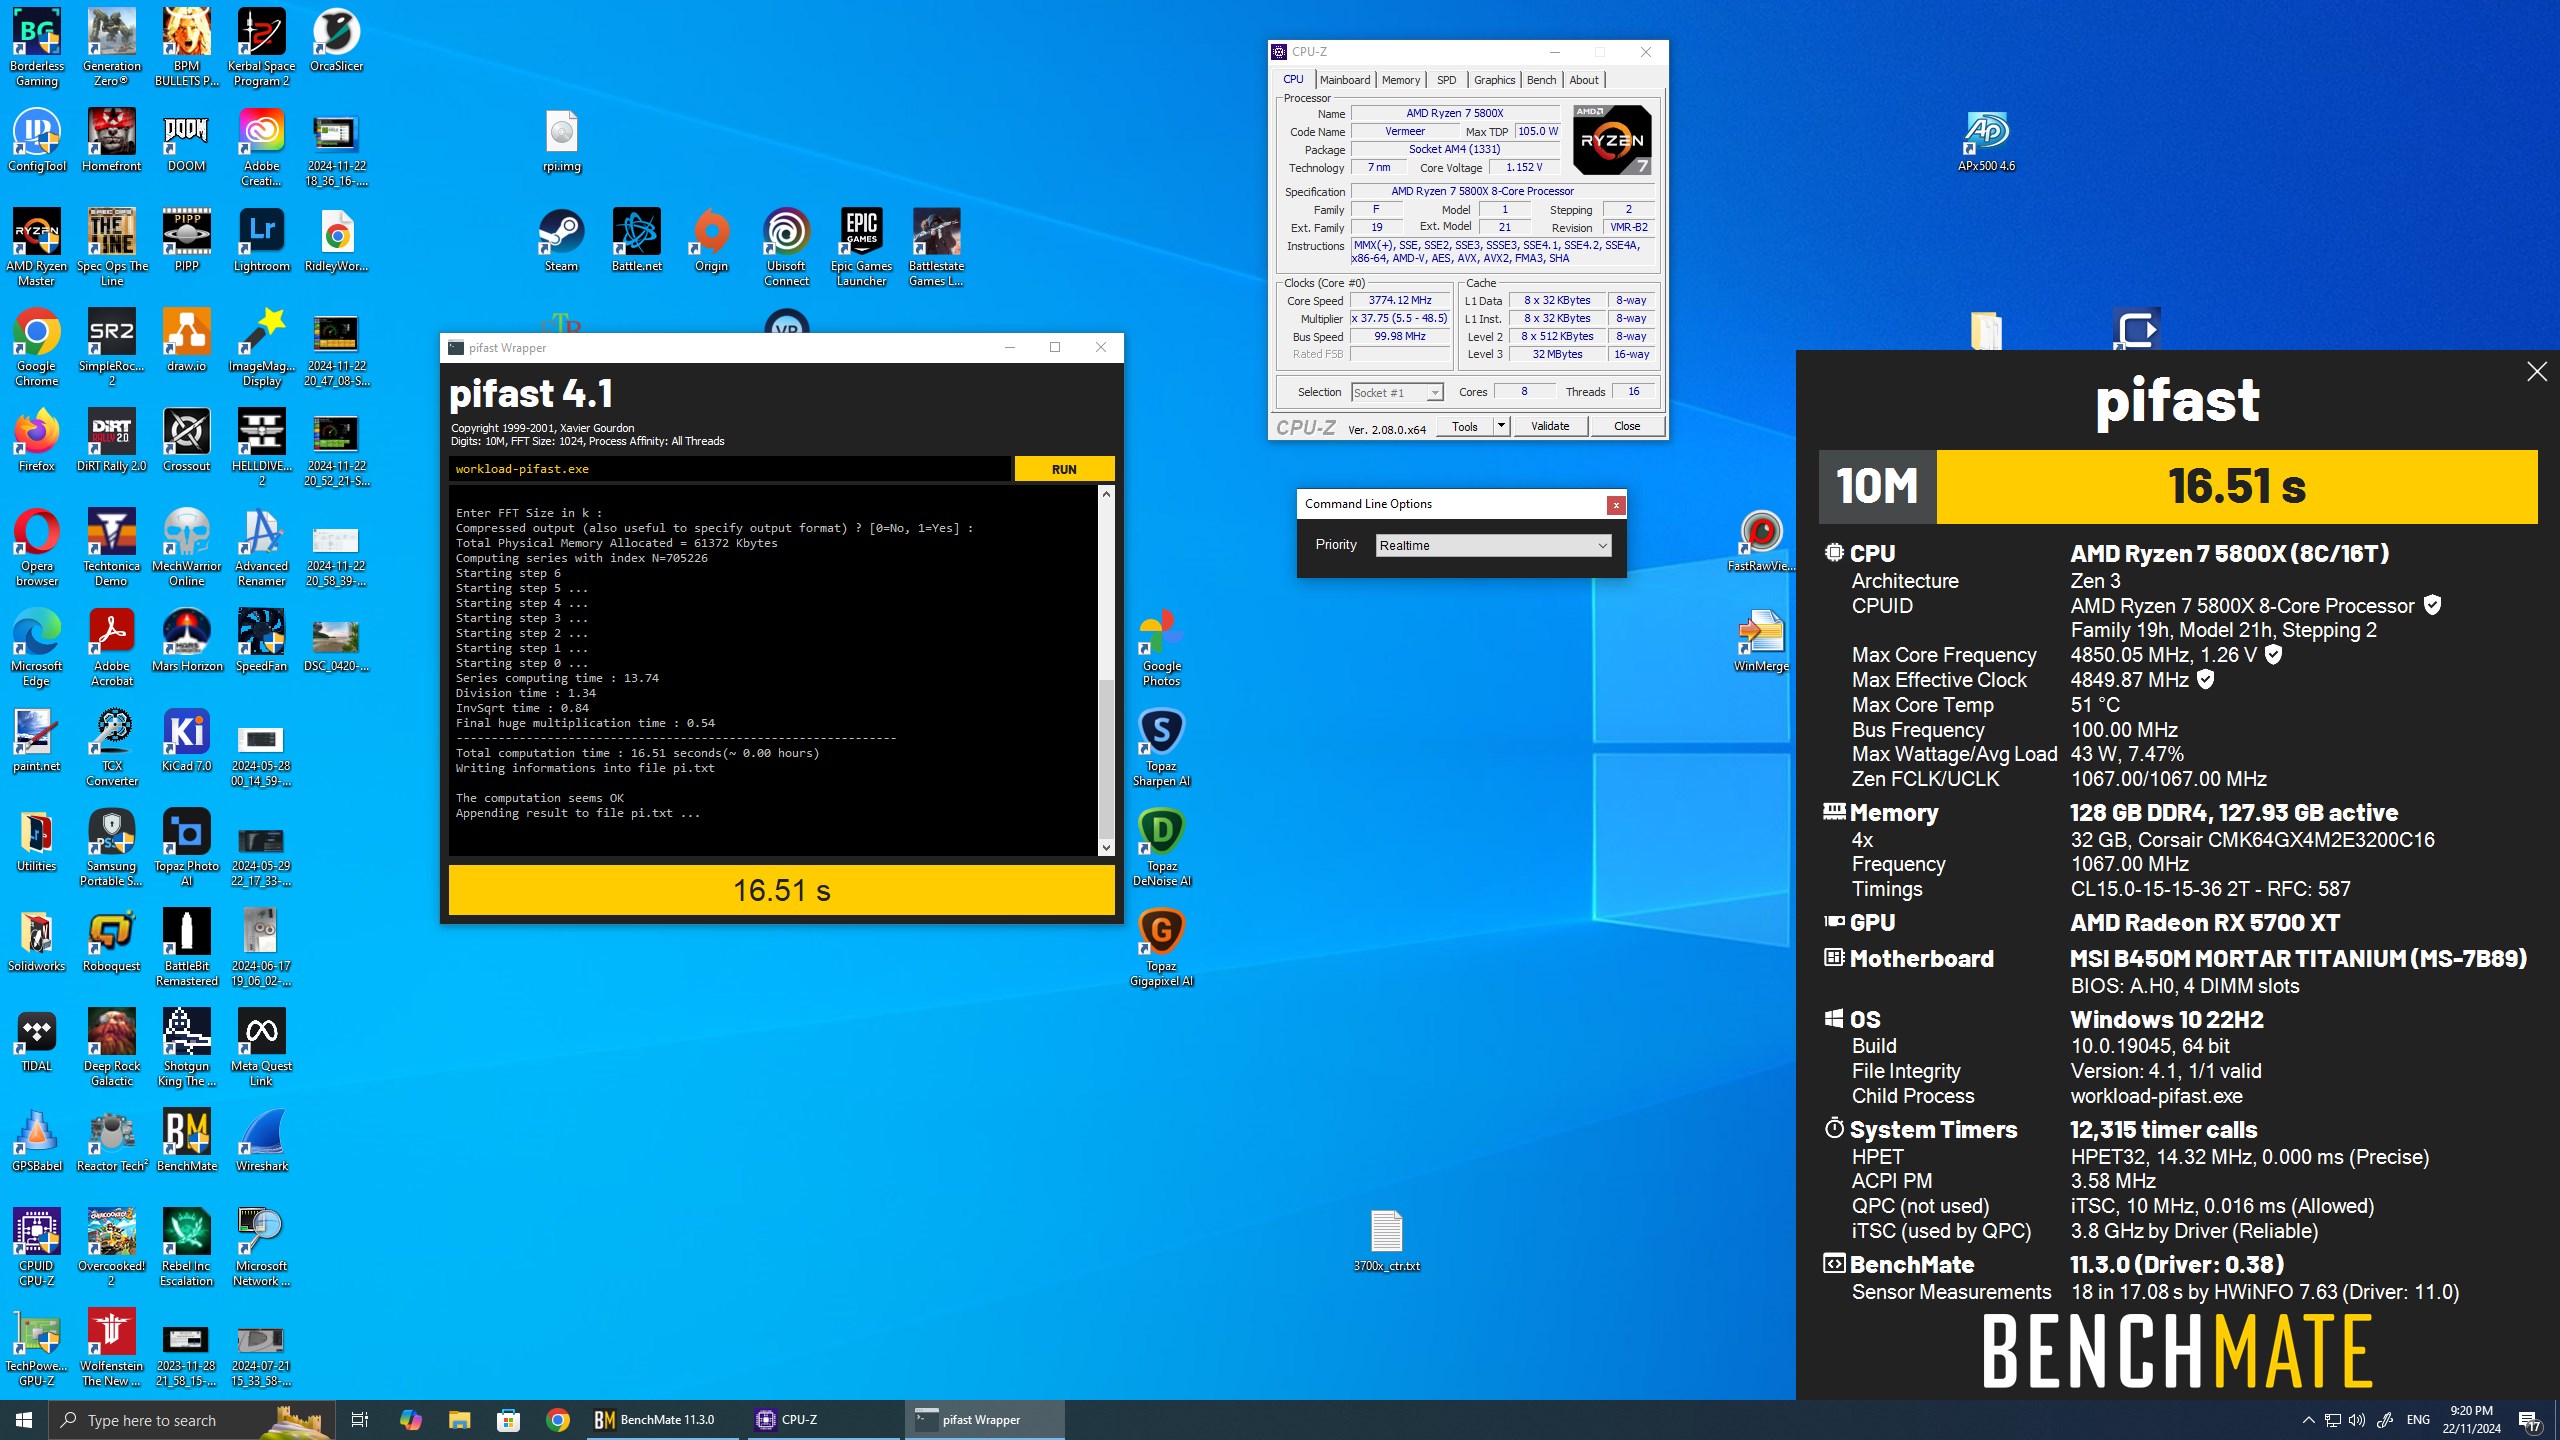Select the 3700x_ctr.txt file icon
The image size is (2560, 1440).
tap(1386, 1240)
